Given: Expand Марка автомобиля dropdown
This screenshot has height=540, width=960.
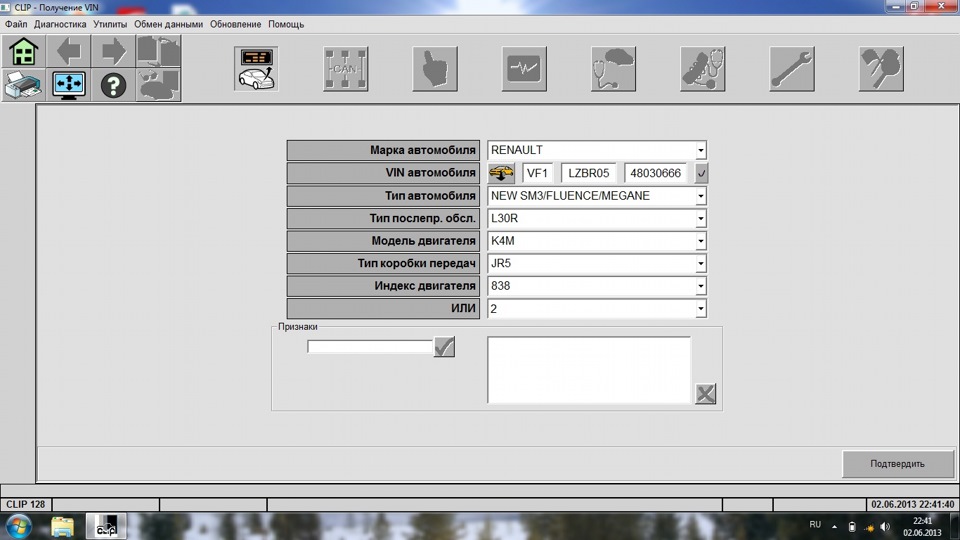Looking at the screenshot, I should [x=701, y=150].
